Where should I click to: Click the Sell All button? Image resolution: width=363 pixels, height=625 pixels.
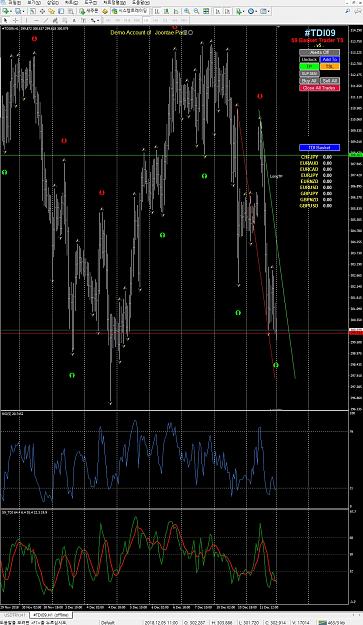point(330,81)
